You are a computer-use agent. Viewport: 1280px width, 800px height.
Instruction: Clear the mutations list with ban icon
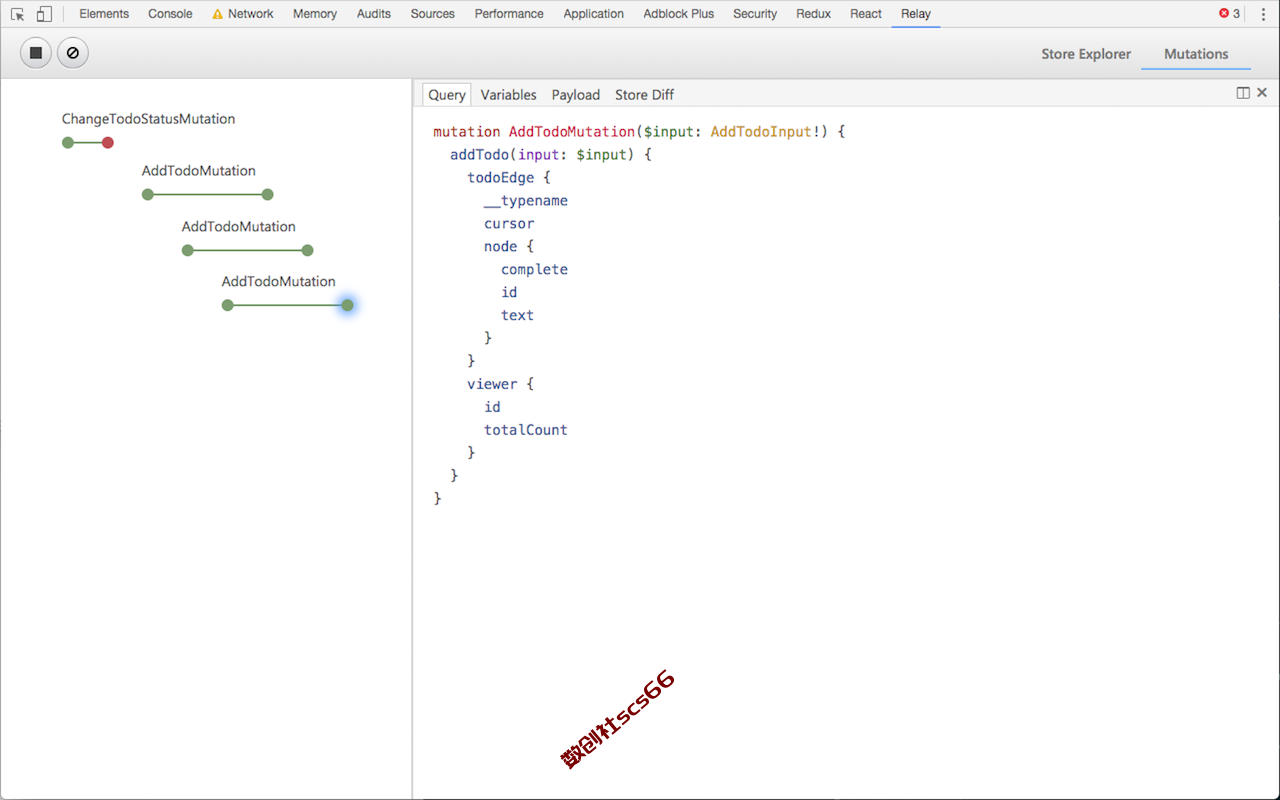(x=72, y=53)
